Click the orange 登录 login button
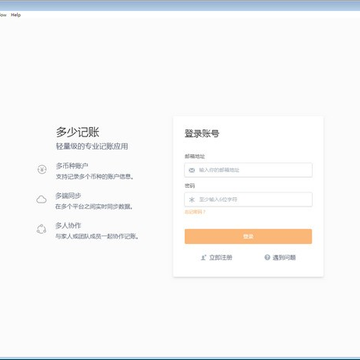The width and height of the screenshot is (360, 360). tap(248, 236)
